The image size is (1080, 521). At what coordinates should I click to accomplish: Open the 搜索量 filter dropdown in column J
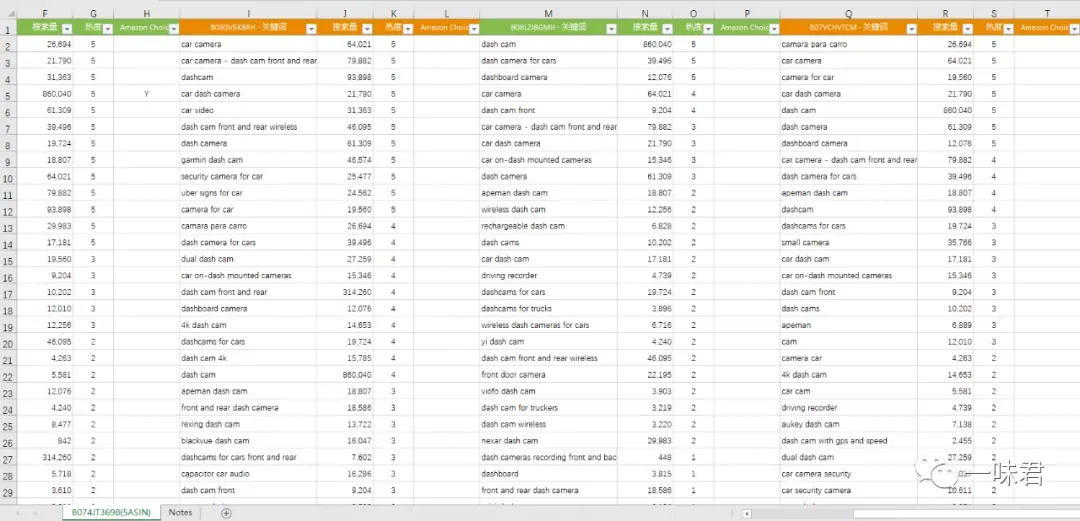(368, 28)
